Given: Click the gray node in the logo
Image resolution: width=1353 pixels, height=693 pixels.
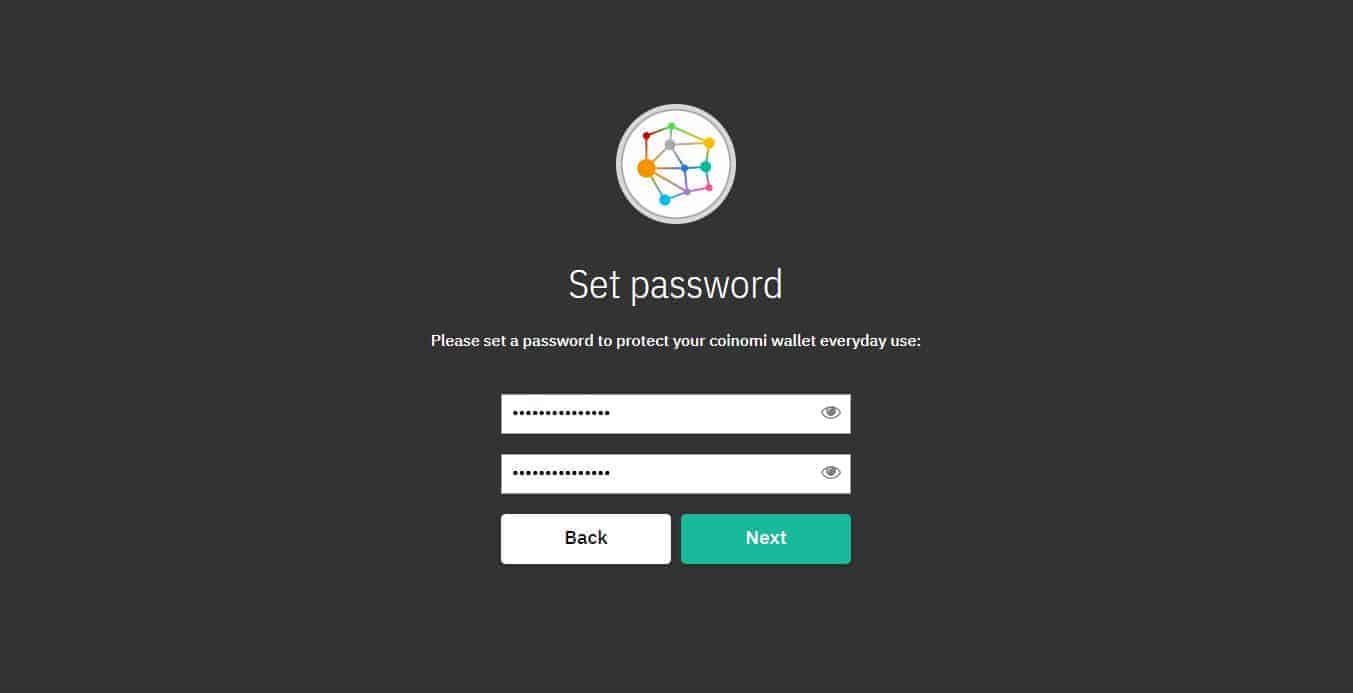Looking at the screenshot, I should pyautogui.click(x=670, y=145).
